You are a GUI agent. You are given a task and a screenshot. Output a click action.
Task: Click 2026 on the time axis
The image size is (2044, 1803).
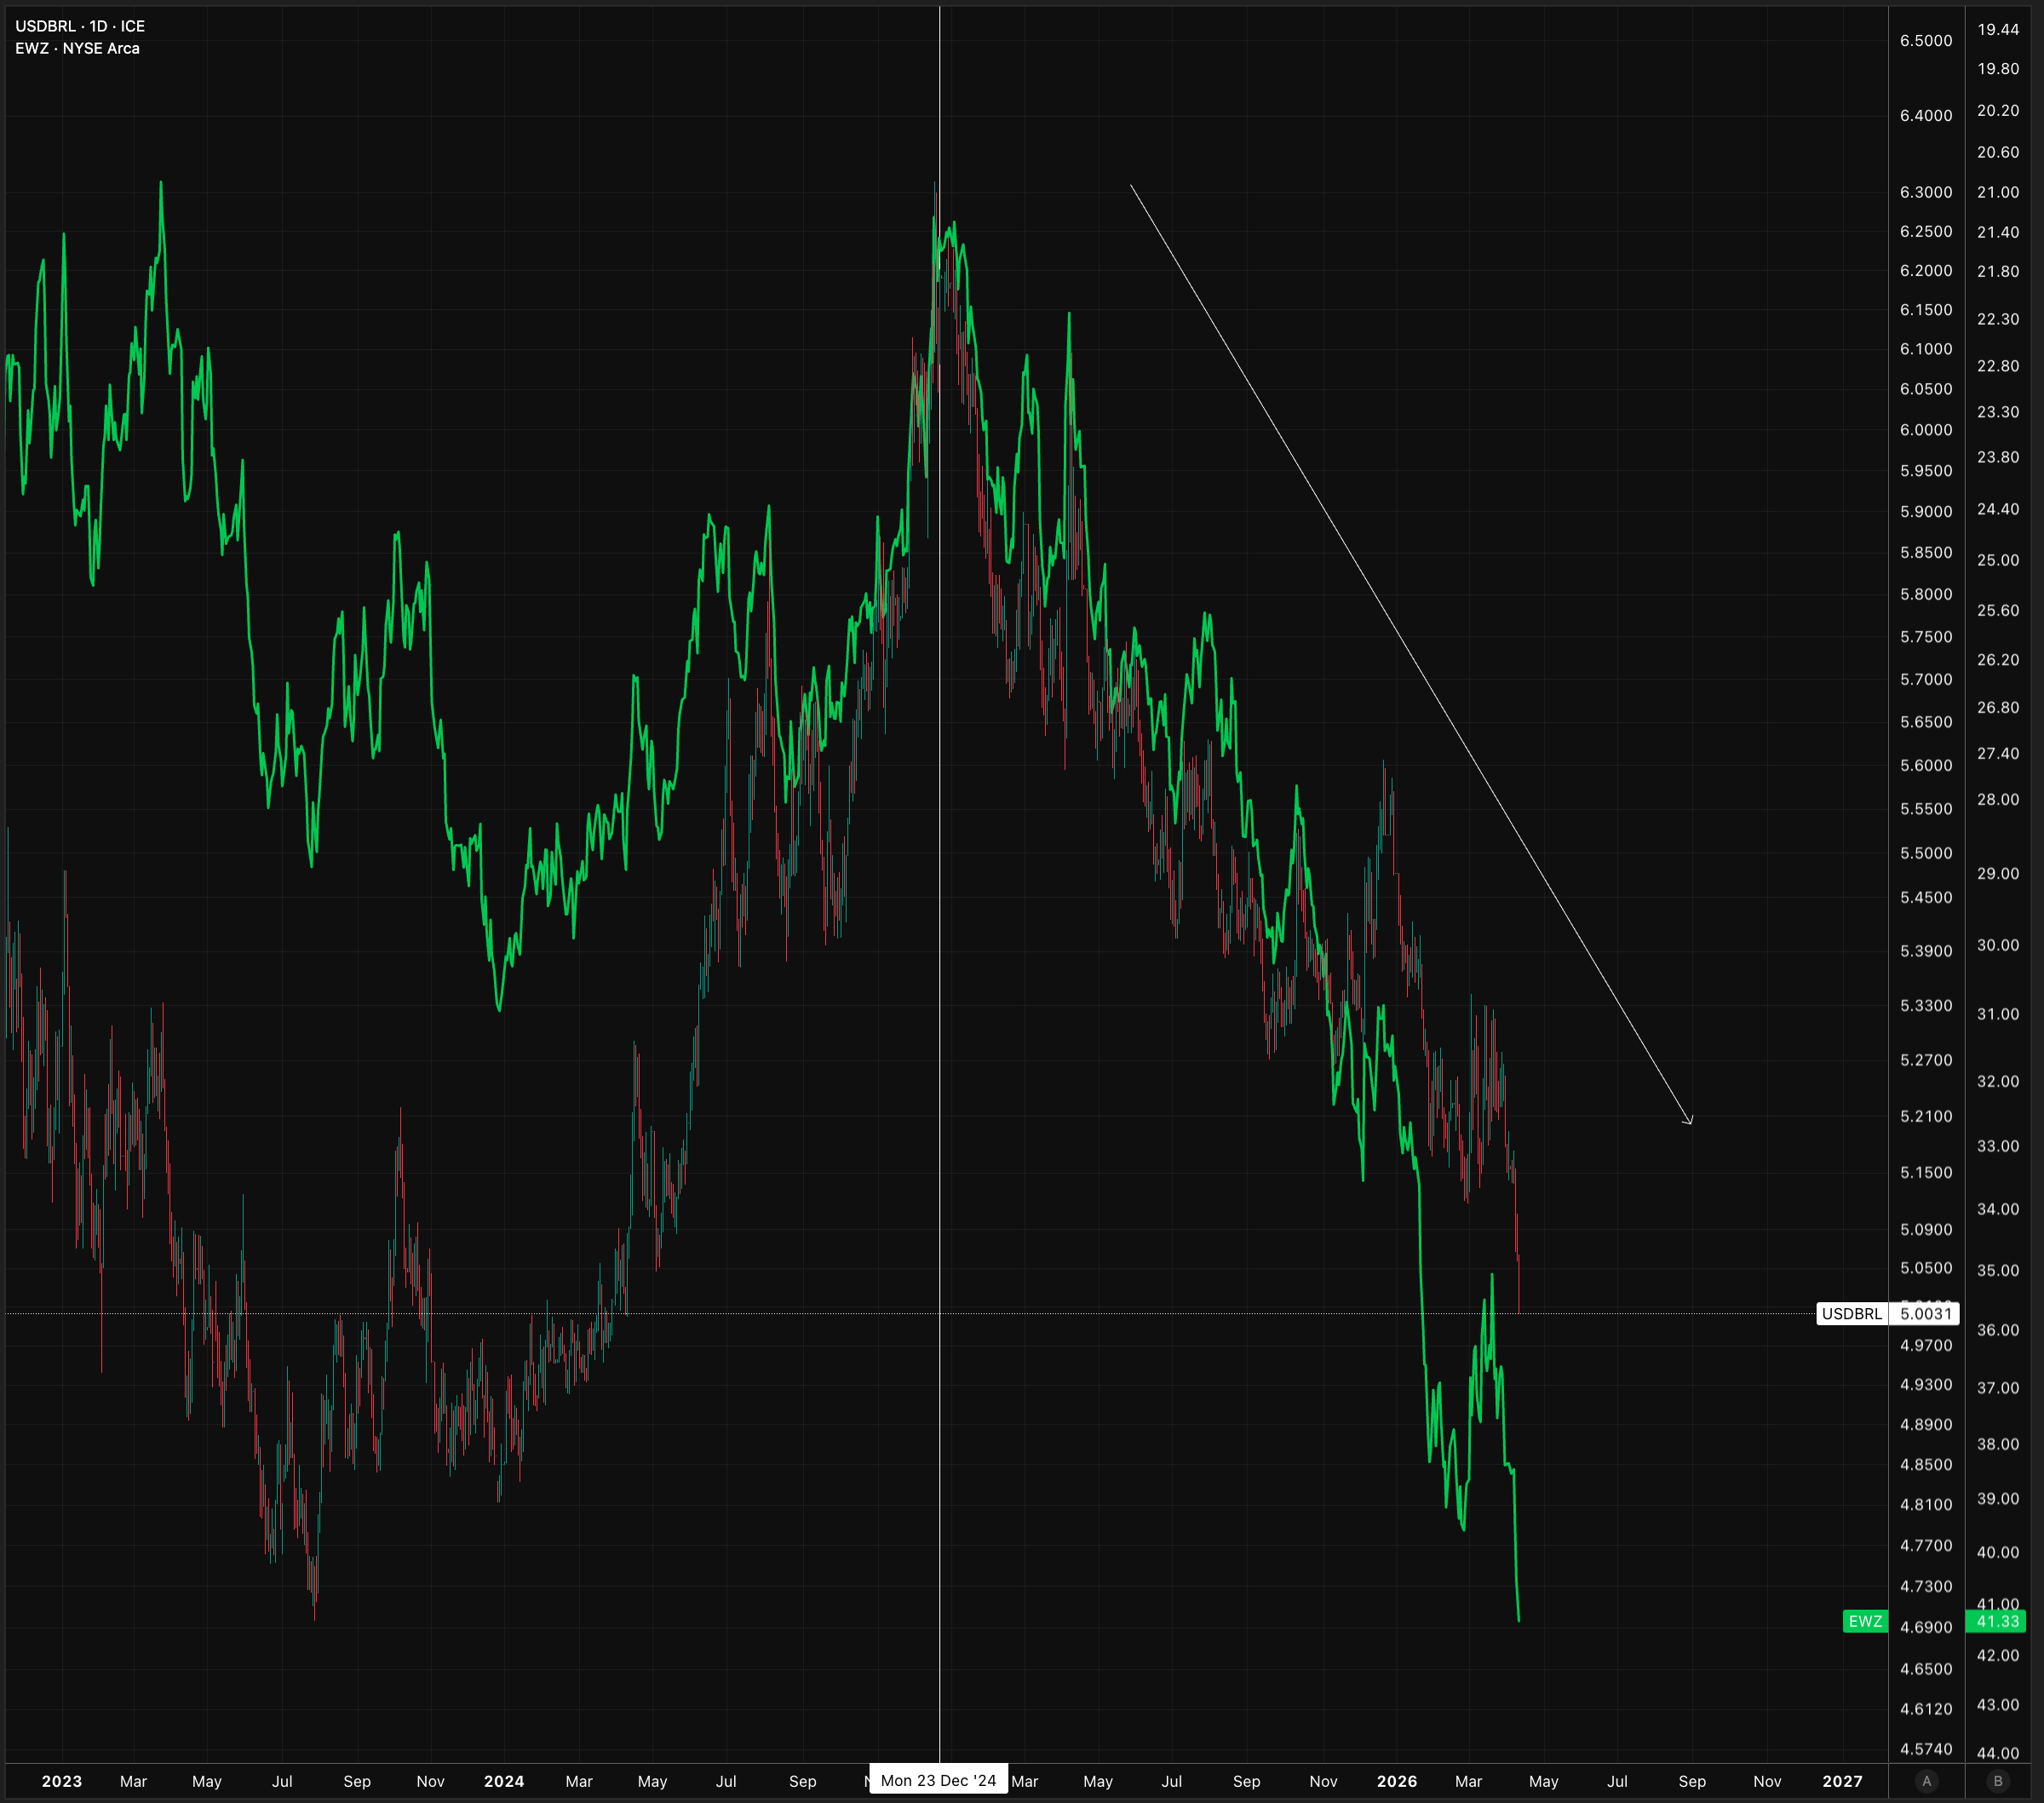pyautogui.click(x=1396, y=1781)
